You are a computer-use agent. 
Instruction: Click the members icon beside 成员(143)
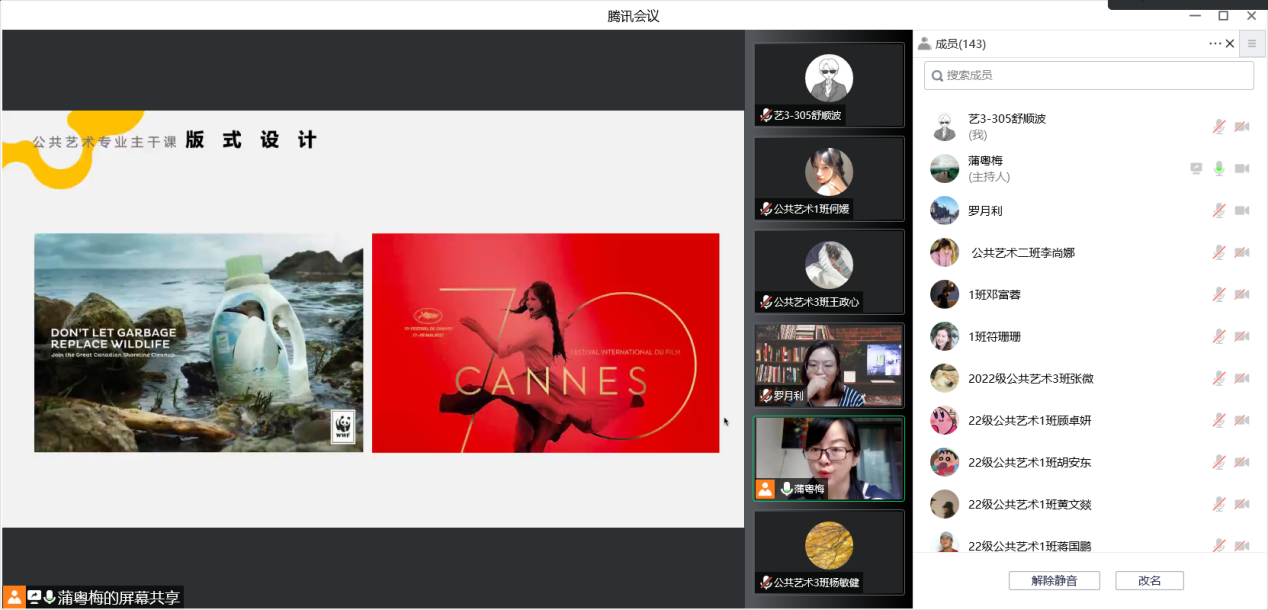tap(924, 44)
